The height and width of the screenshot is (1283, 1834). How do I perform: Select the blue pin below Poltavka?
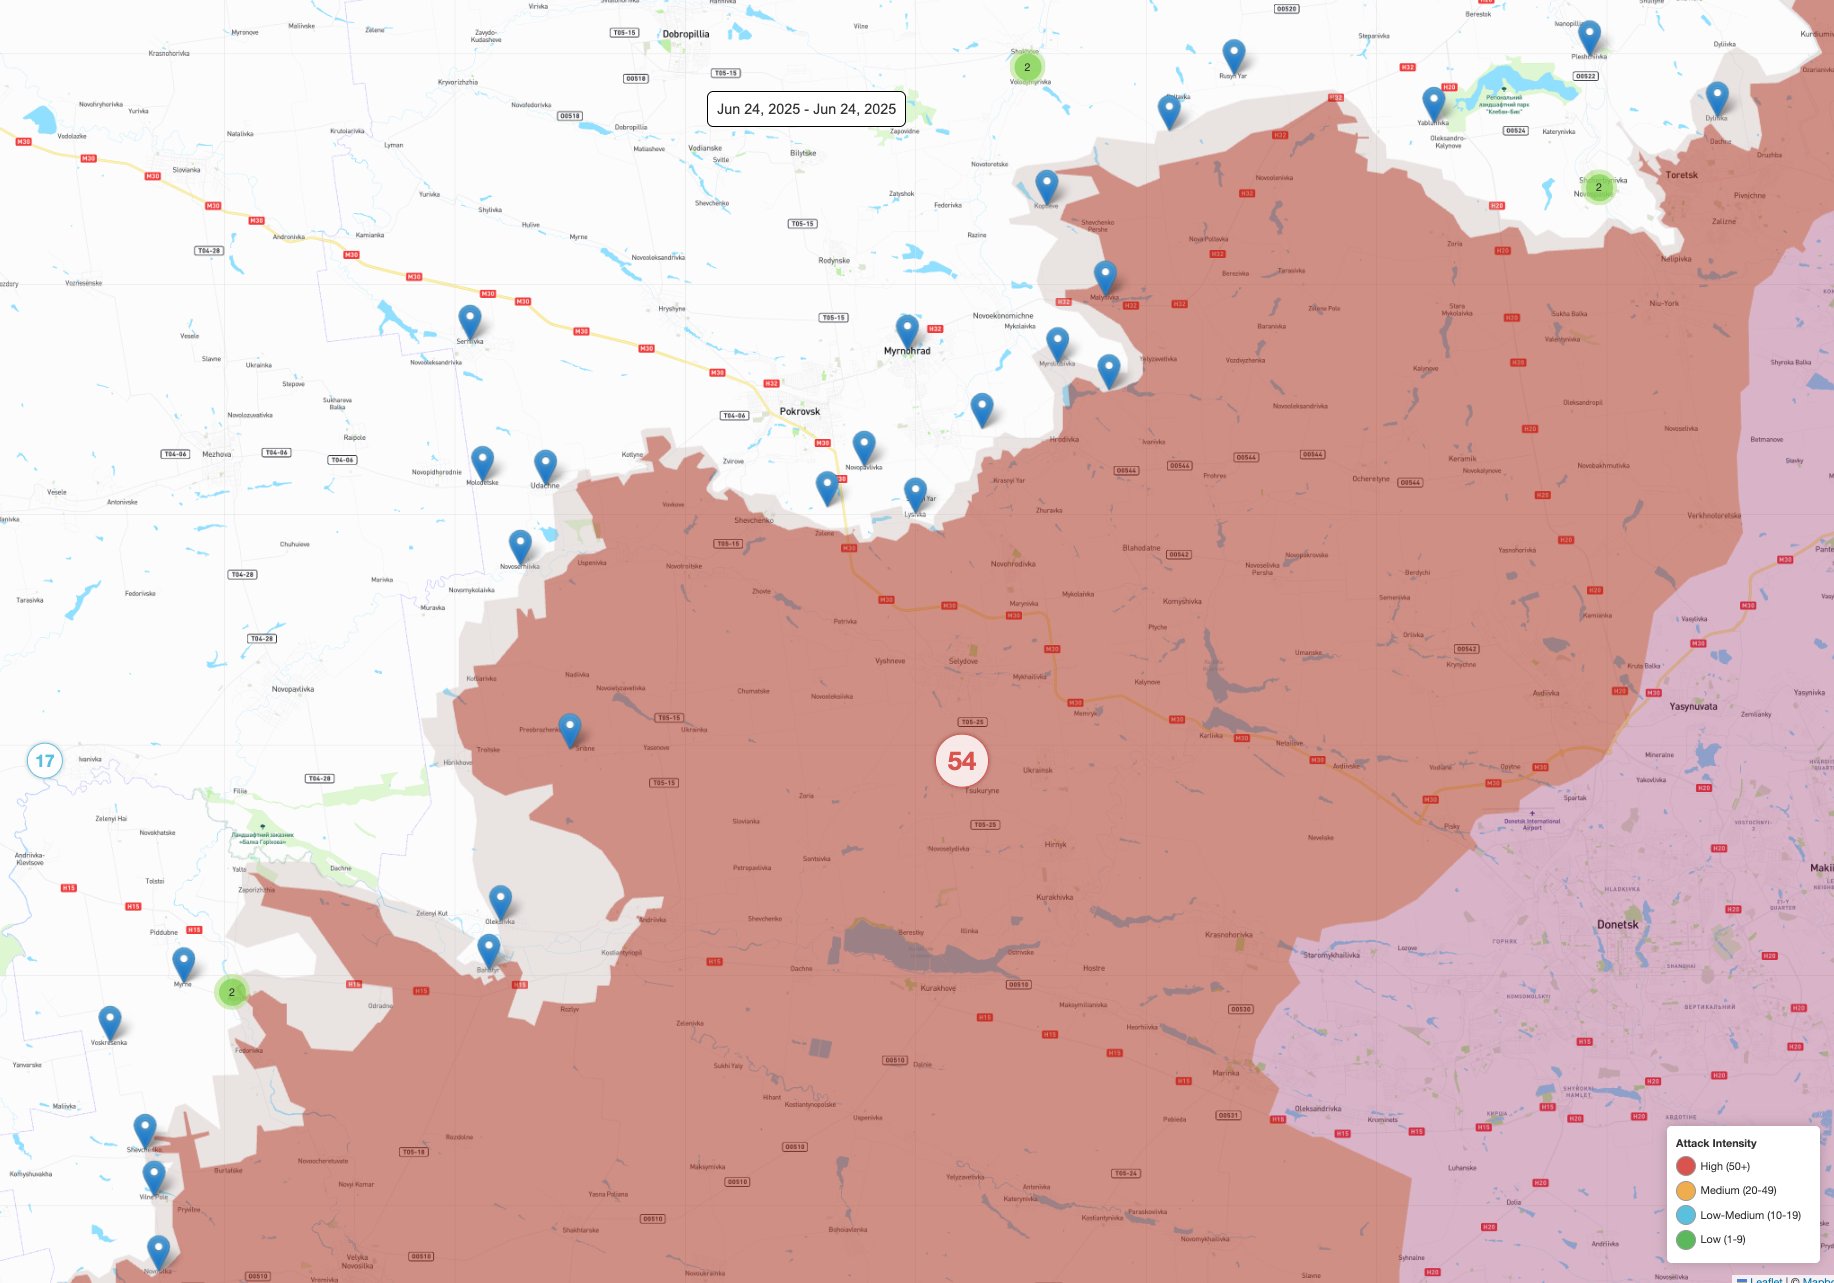[x=1169, y=113]
